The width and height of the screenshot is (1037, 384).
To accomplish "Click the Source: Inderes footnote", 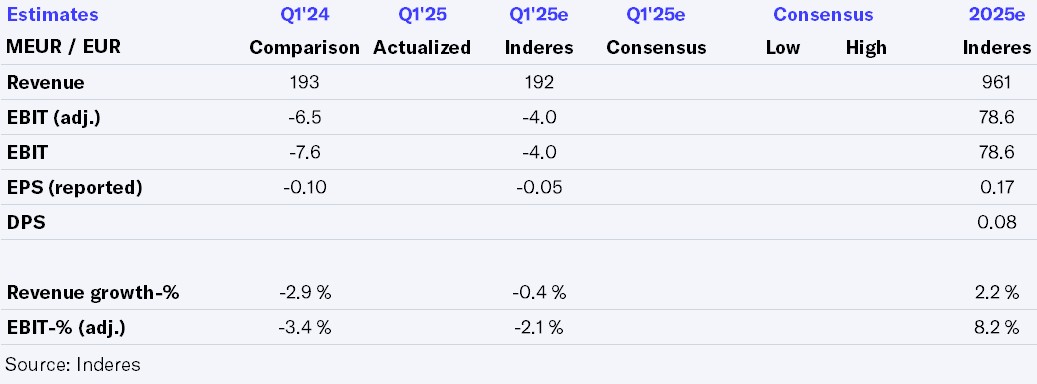I will (73, 364).
